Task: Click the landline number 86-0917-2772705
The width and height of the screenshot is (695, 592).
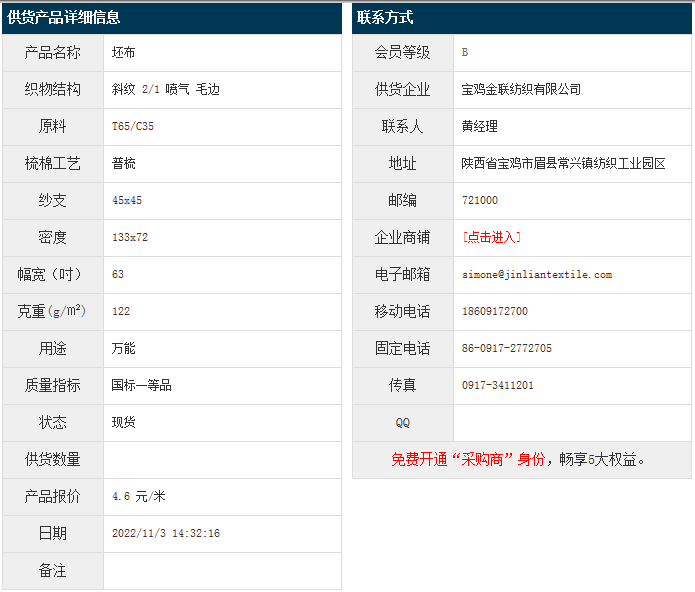Action: (506, 348)
